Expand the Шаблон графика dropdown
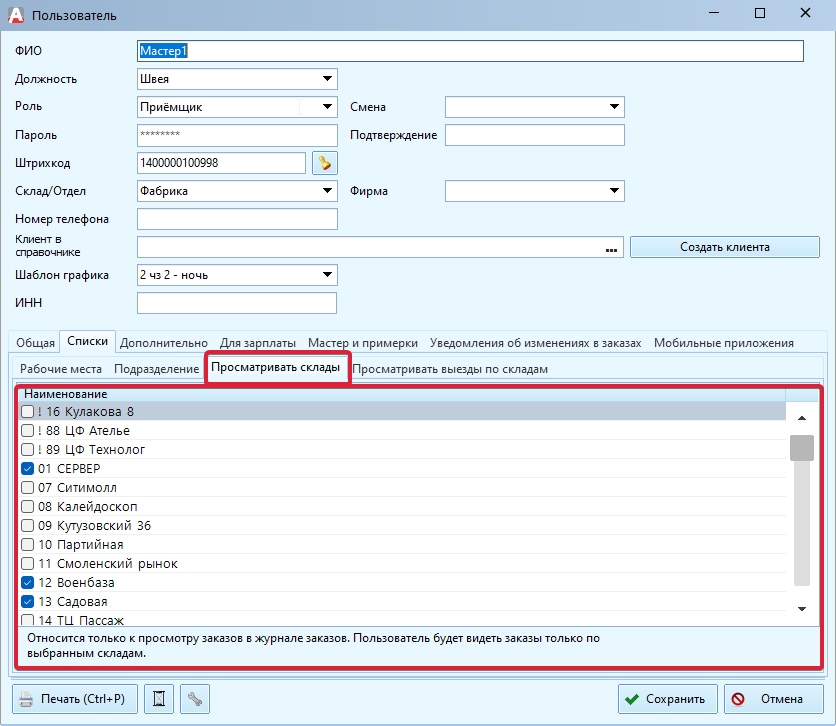This screenshot has height=726, width=836. 327,275
